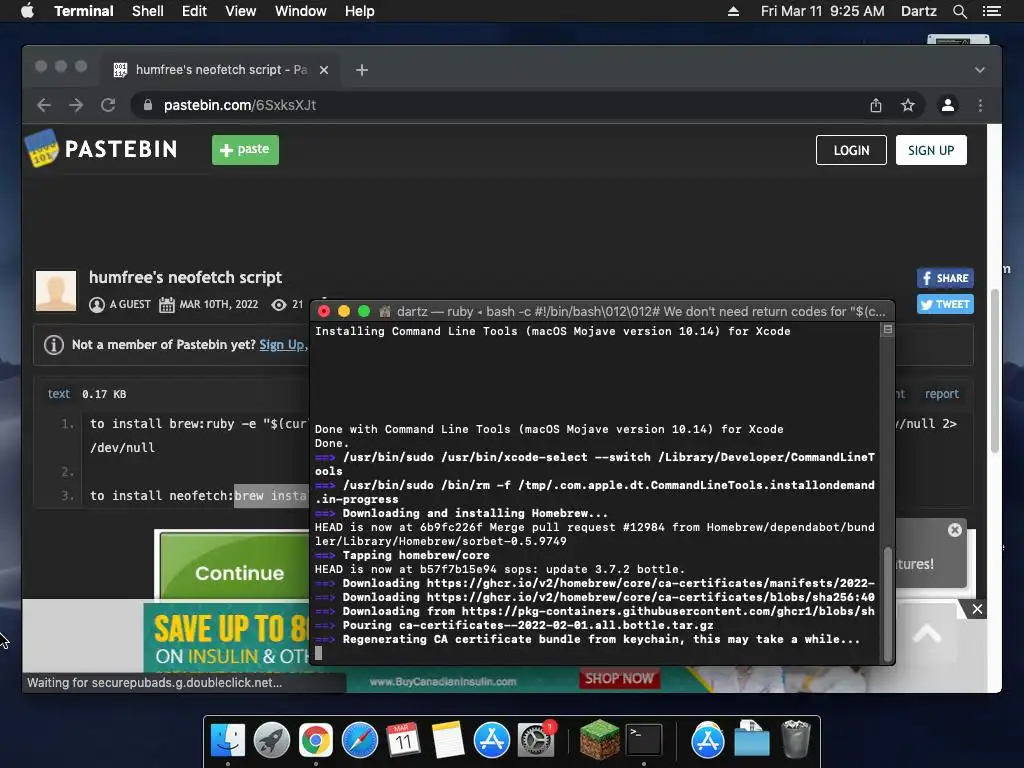1024x768 pixels.
Task: Click the Pastebin logo
Action: click(x=101, y=149)
